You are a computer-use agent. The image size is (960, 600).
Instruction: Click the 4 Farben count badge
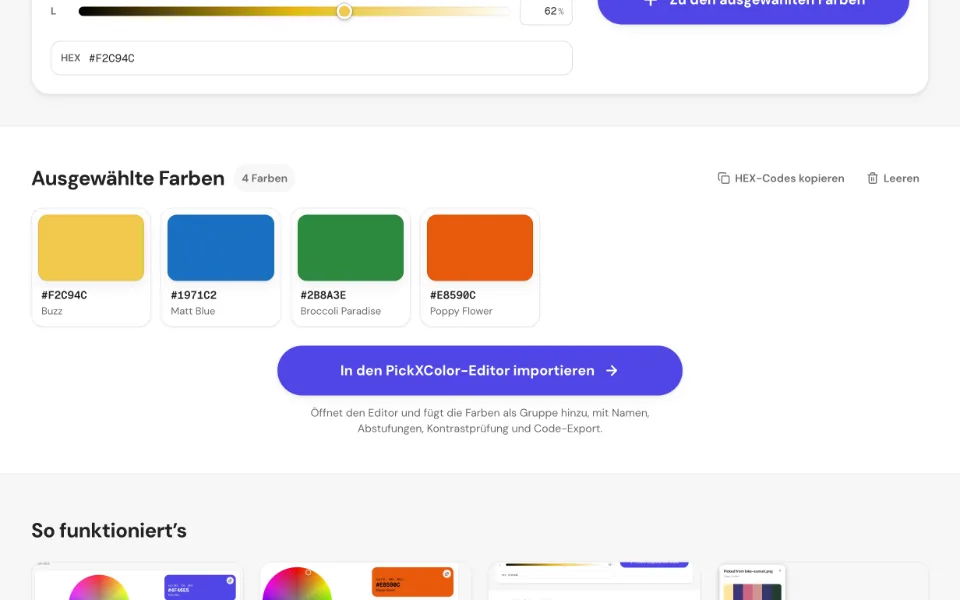pyautogui.click(x=264, y=178)
